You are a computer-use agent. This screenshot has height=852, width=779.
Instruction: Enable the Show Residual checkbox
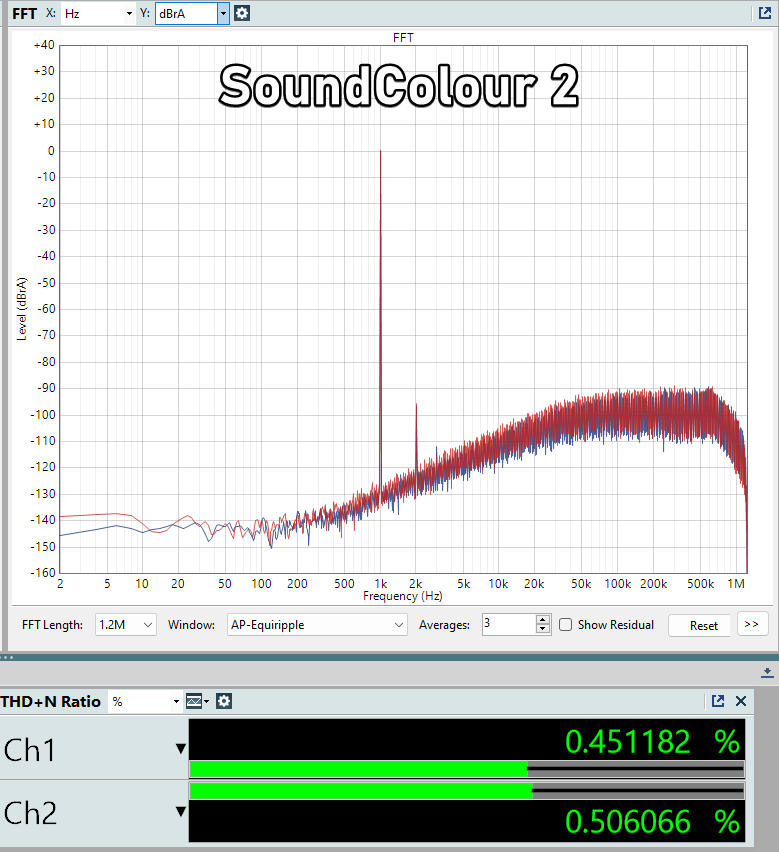(x=566, y=625)
